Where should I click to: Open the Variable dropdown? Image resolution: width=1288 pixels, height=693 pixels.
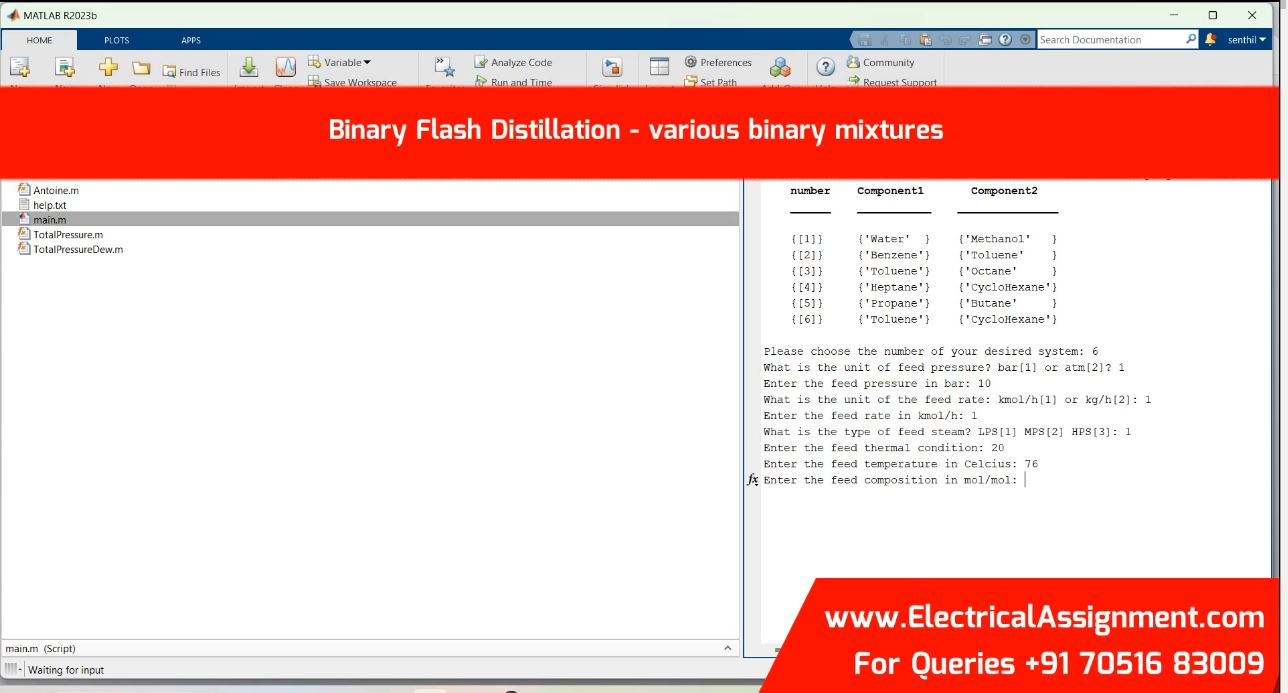[x=339, y=62]
